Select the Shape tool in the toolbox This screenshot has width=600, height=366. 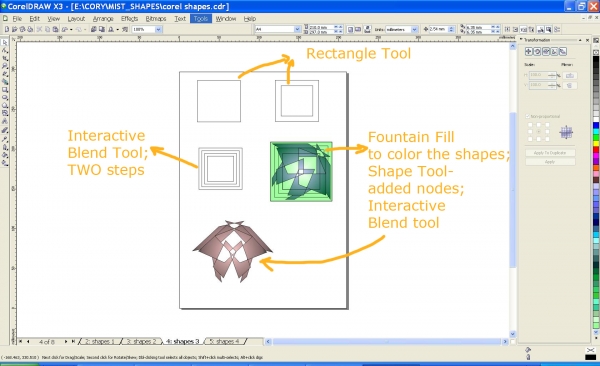(5, 50)
